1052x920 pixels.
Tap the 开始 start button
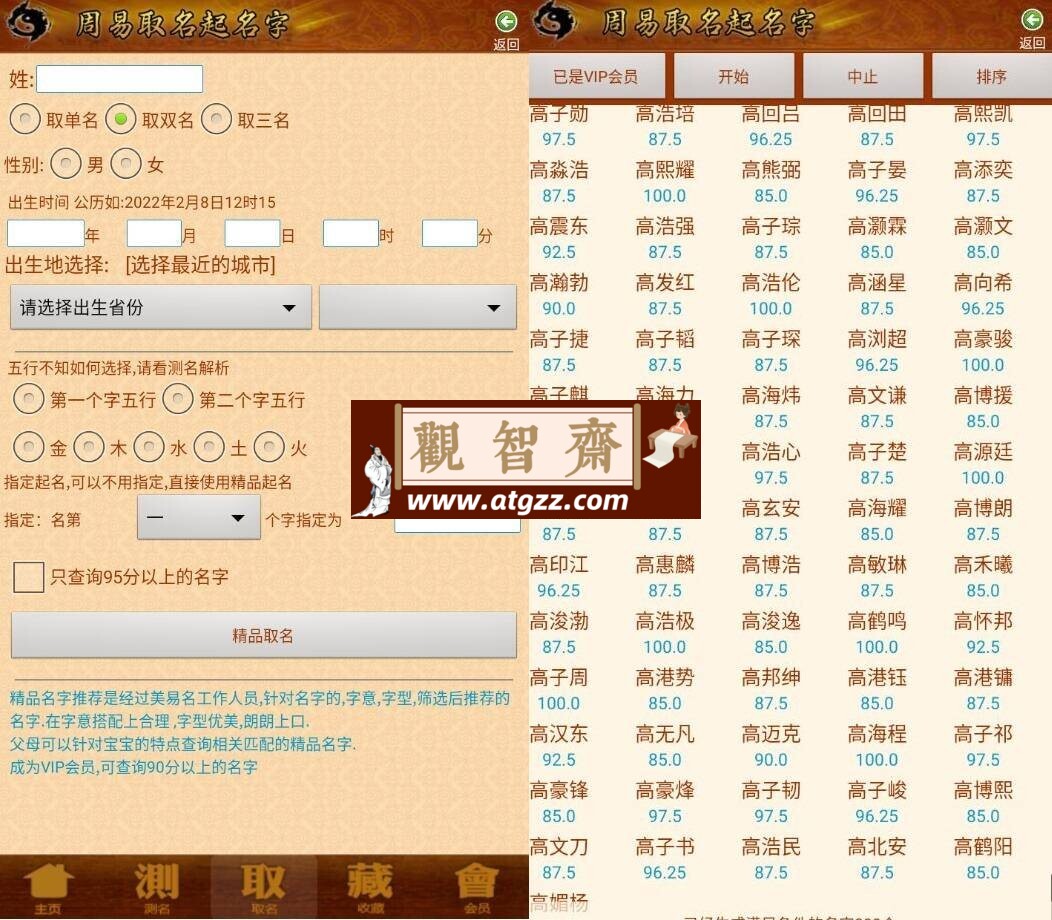tap(734, 76)
